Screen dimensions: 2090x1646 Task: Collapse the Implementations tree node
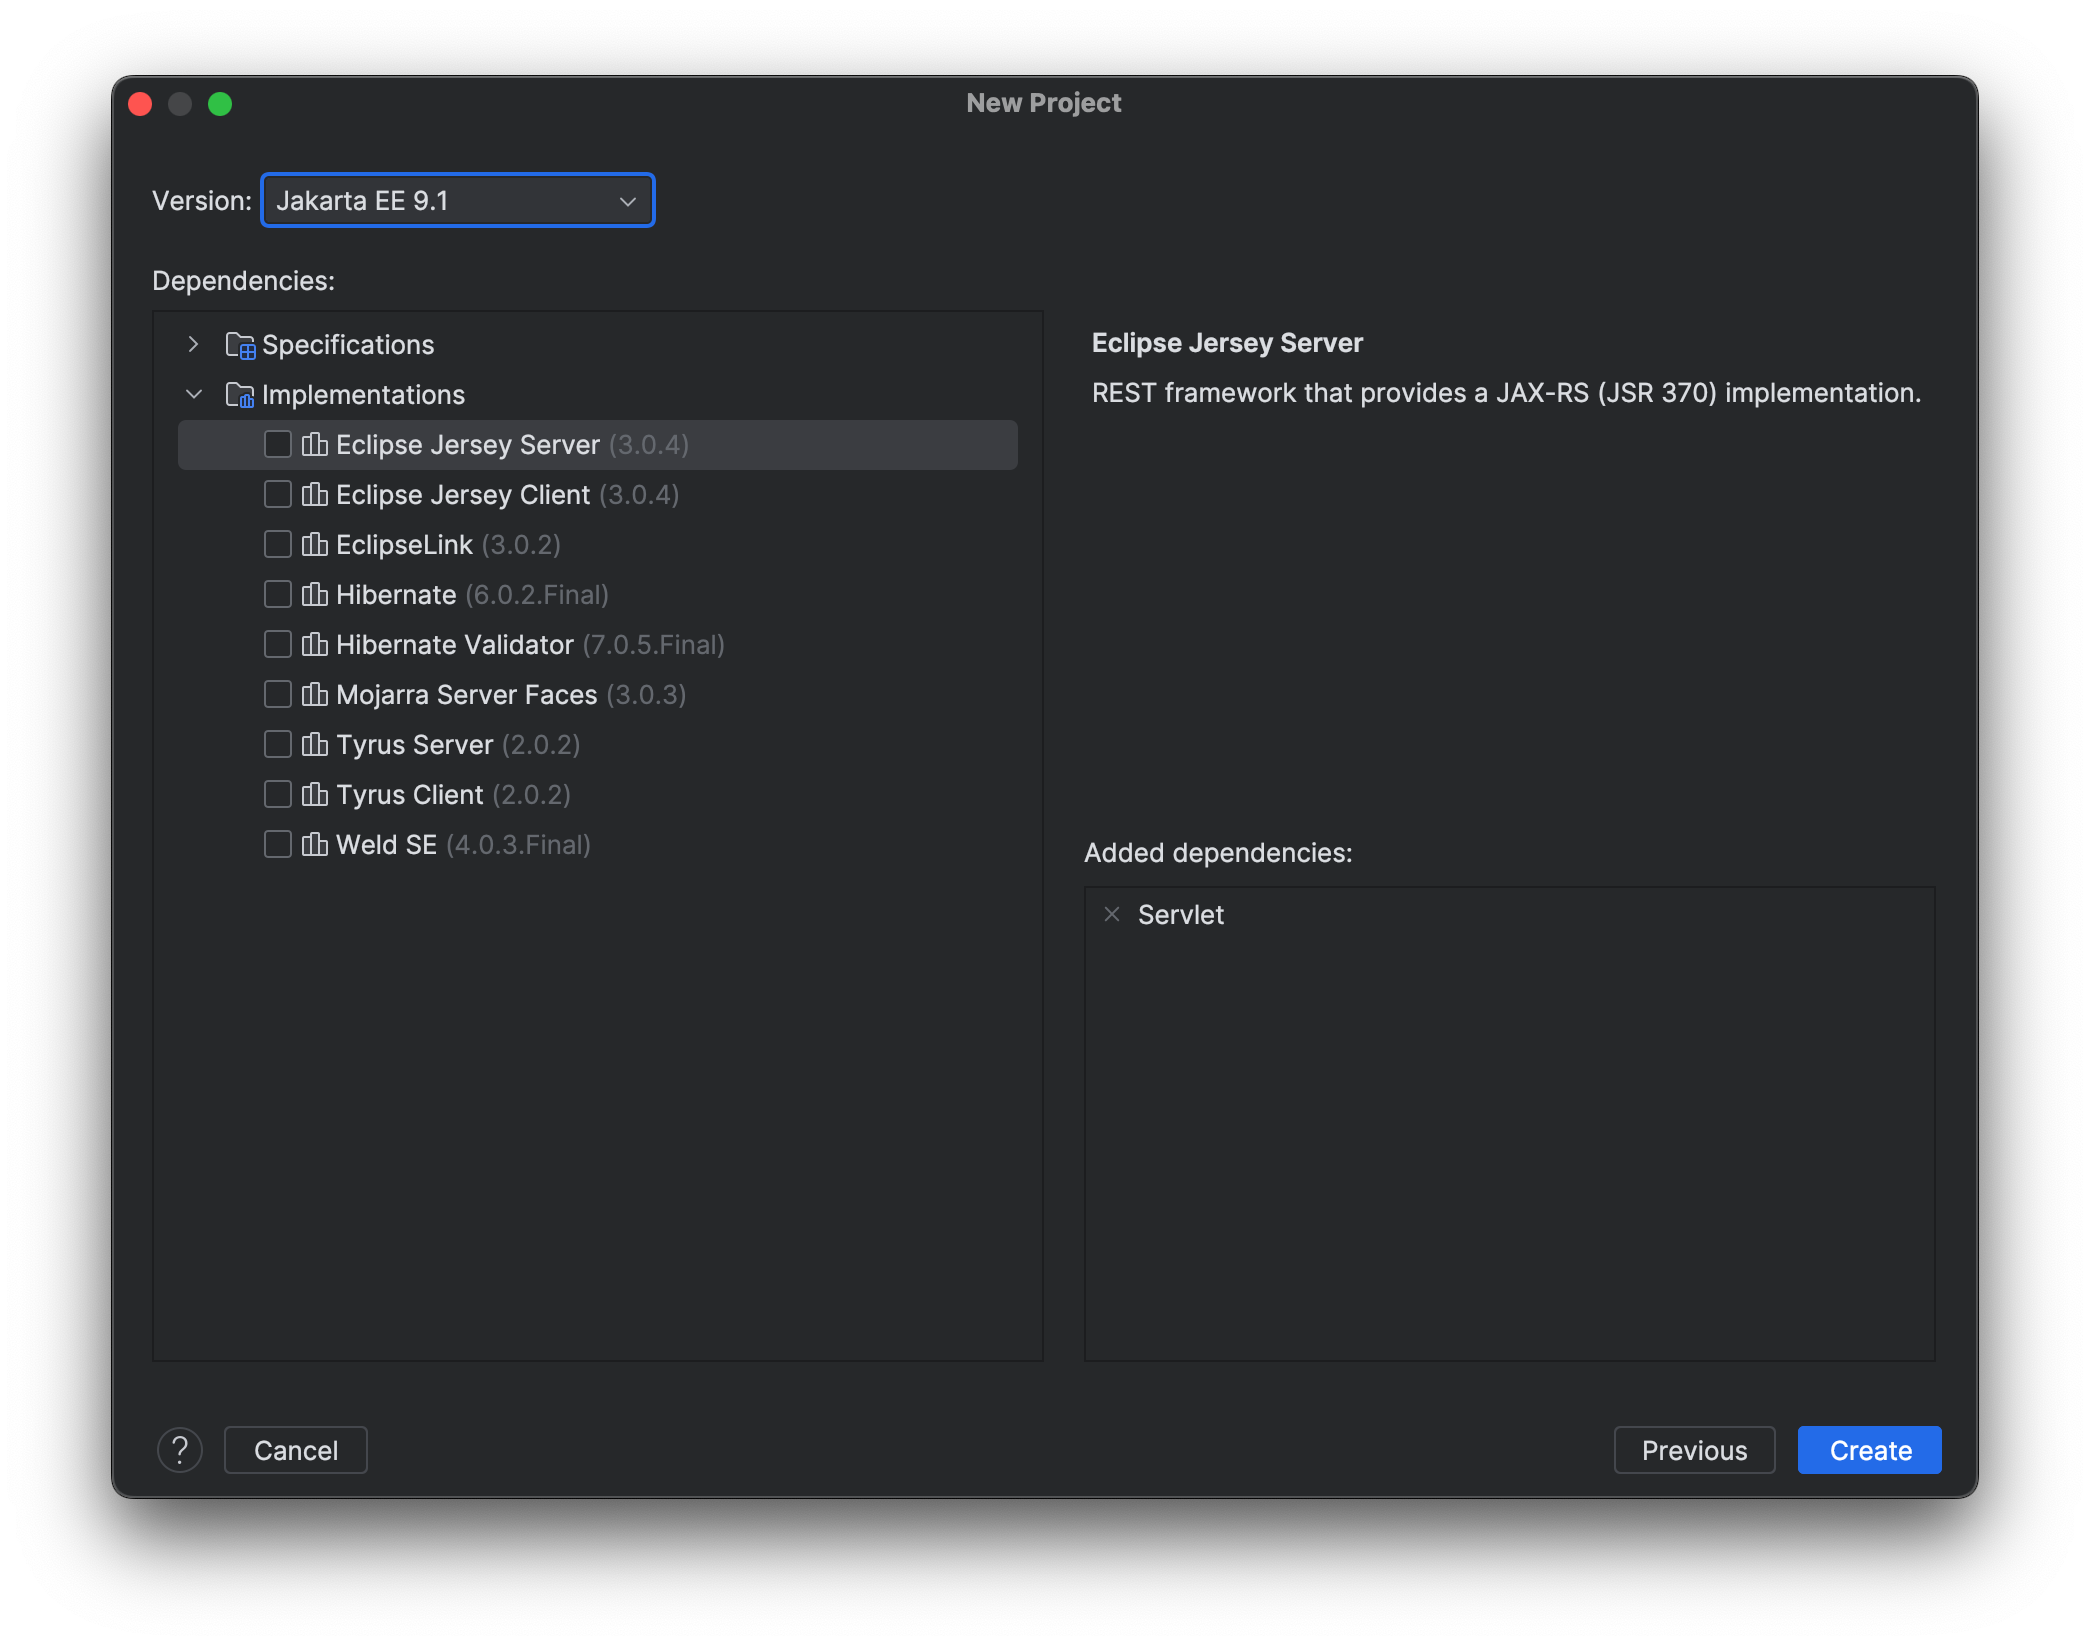(193, 394)
